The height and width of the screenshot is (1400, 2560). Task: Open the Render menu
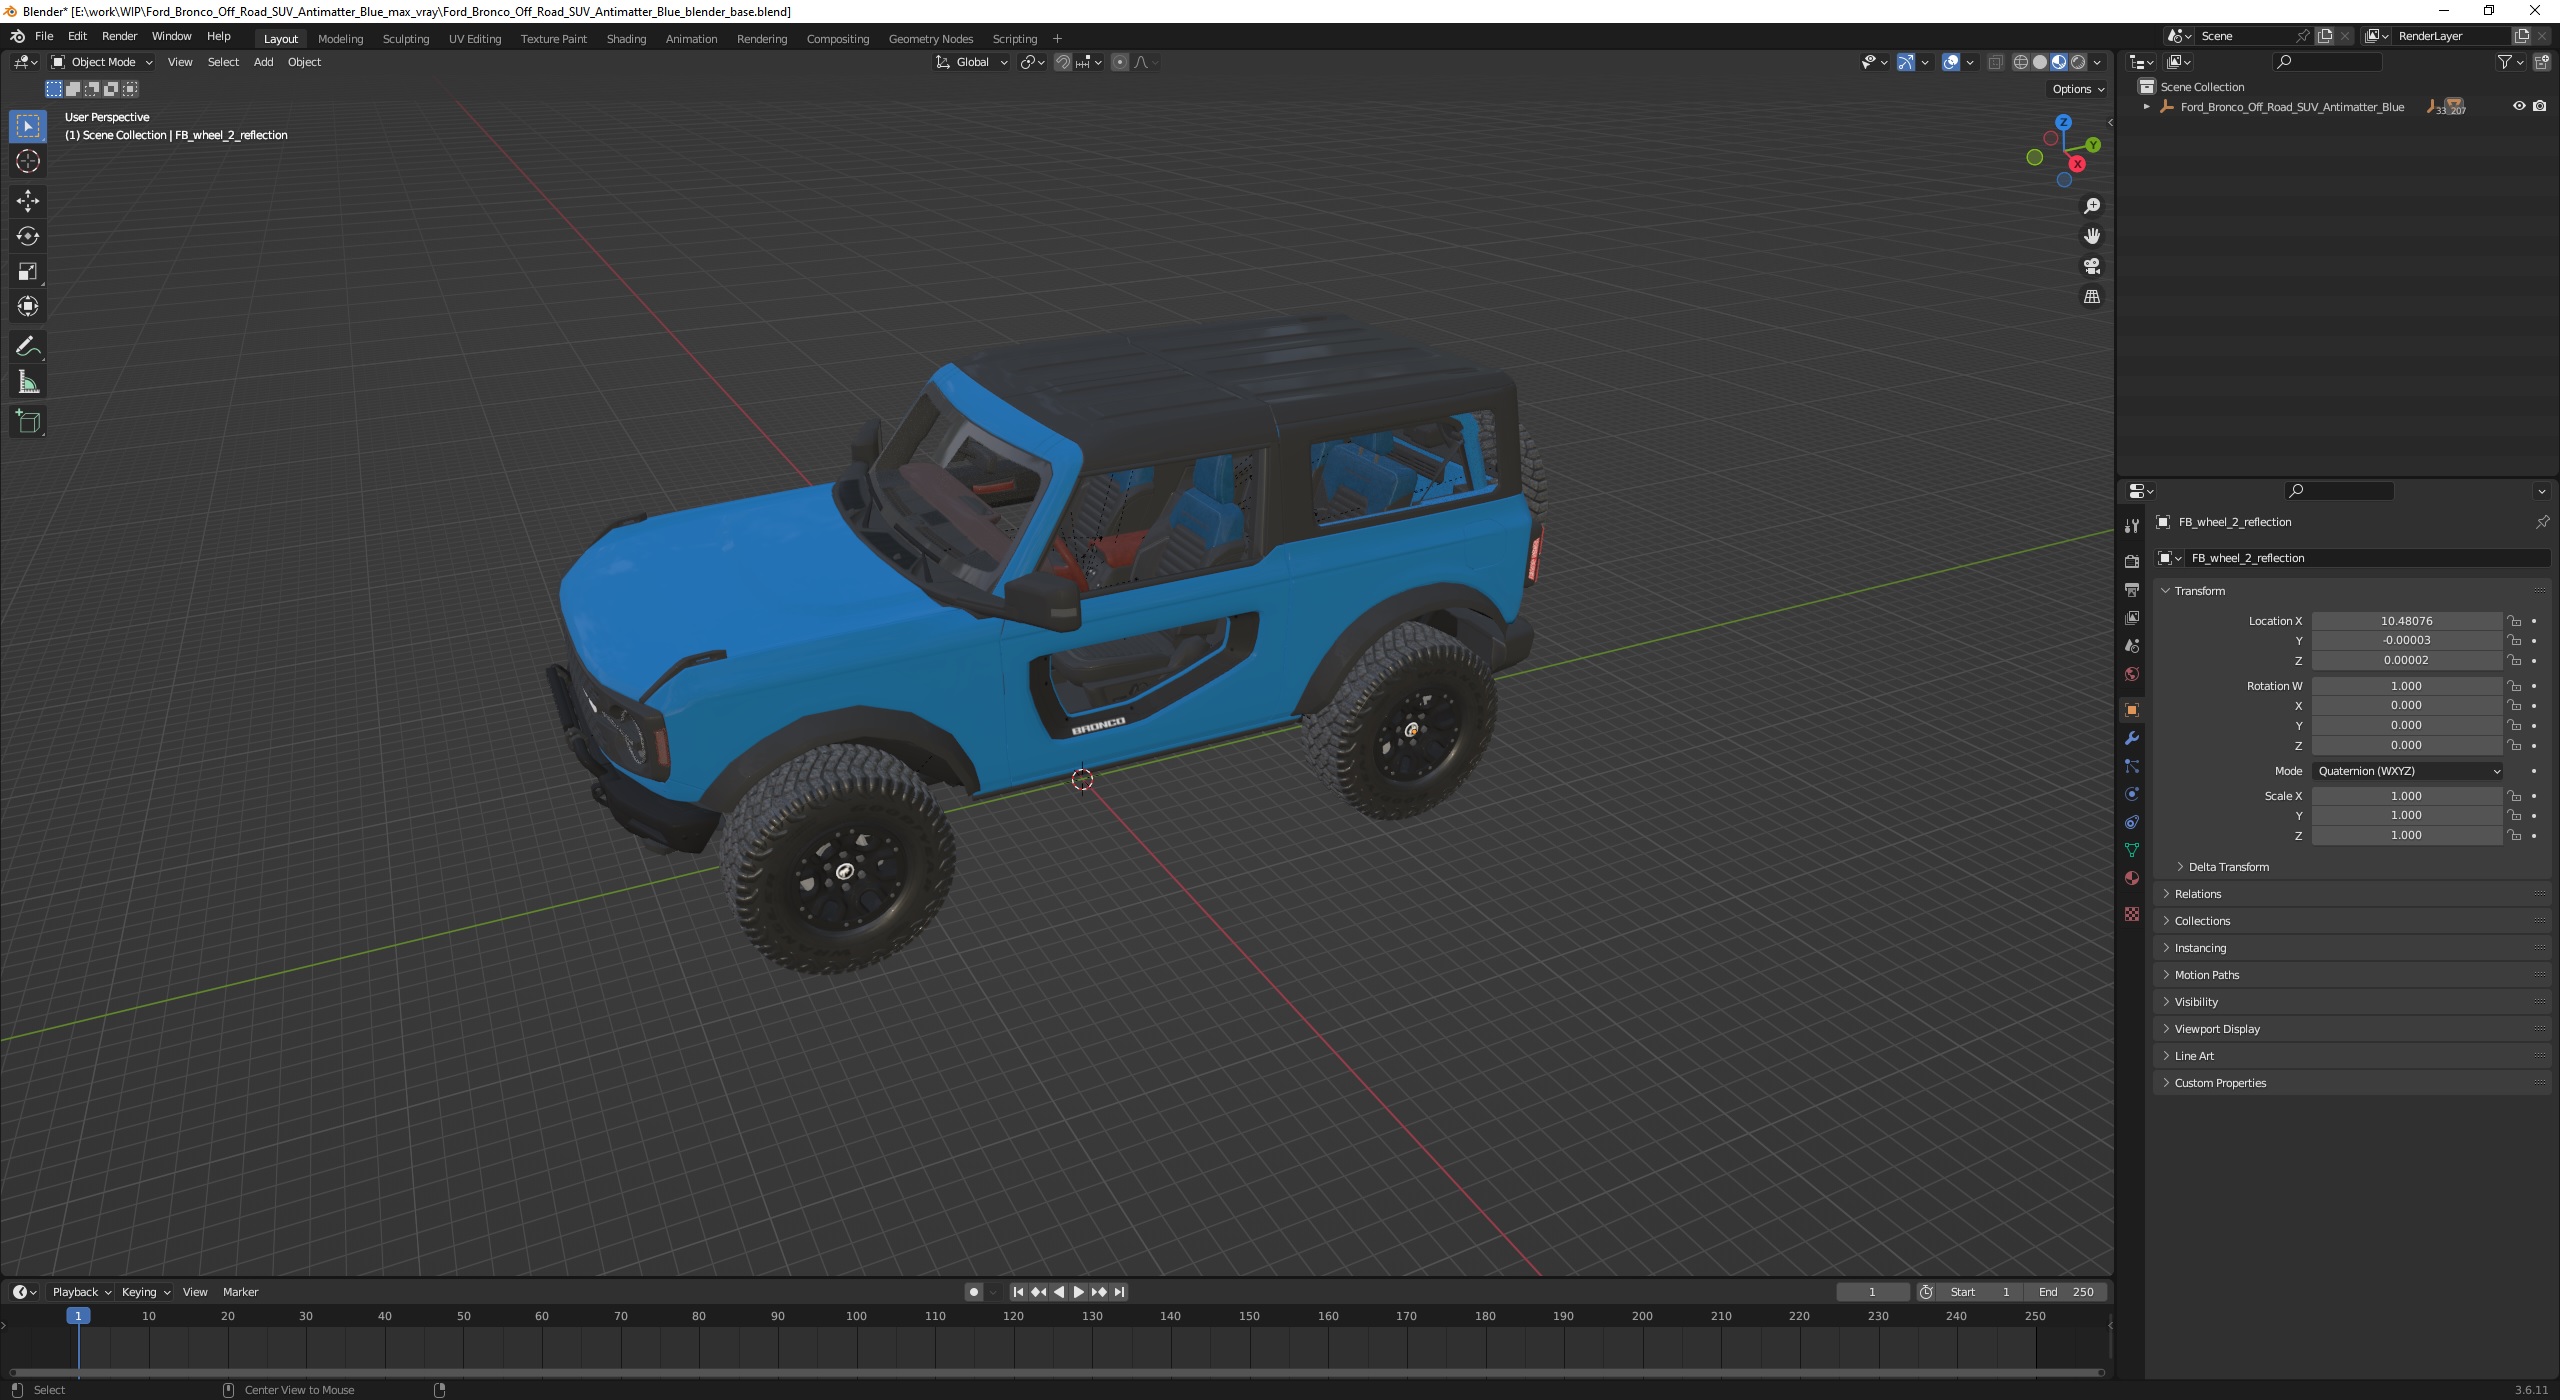click(x=119, y=36)
